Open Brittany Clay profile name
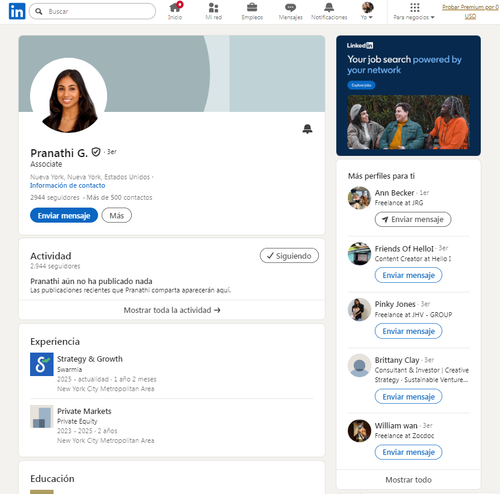This screenshot has width=500, height=494. 397,360
